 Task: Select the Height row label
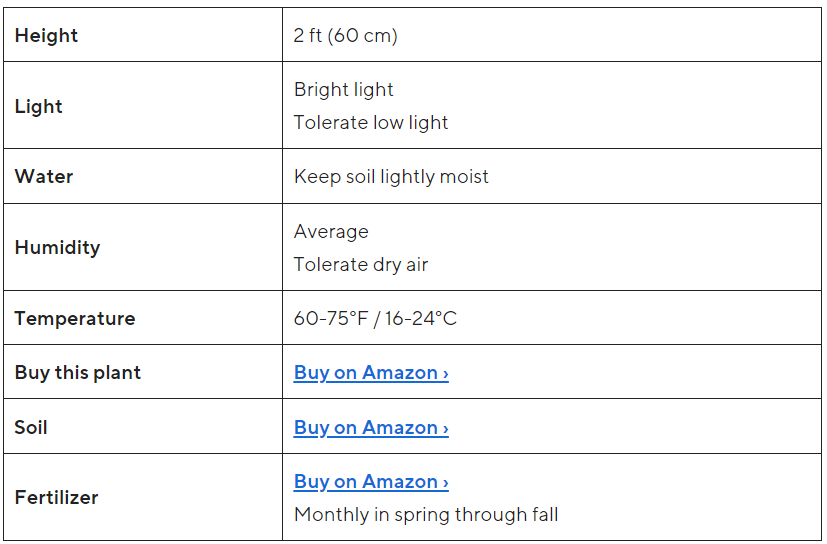pos(46,36)
